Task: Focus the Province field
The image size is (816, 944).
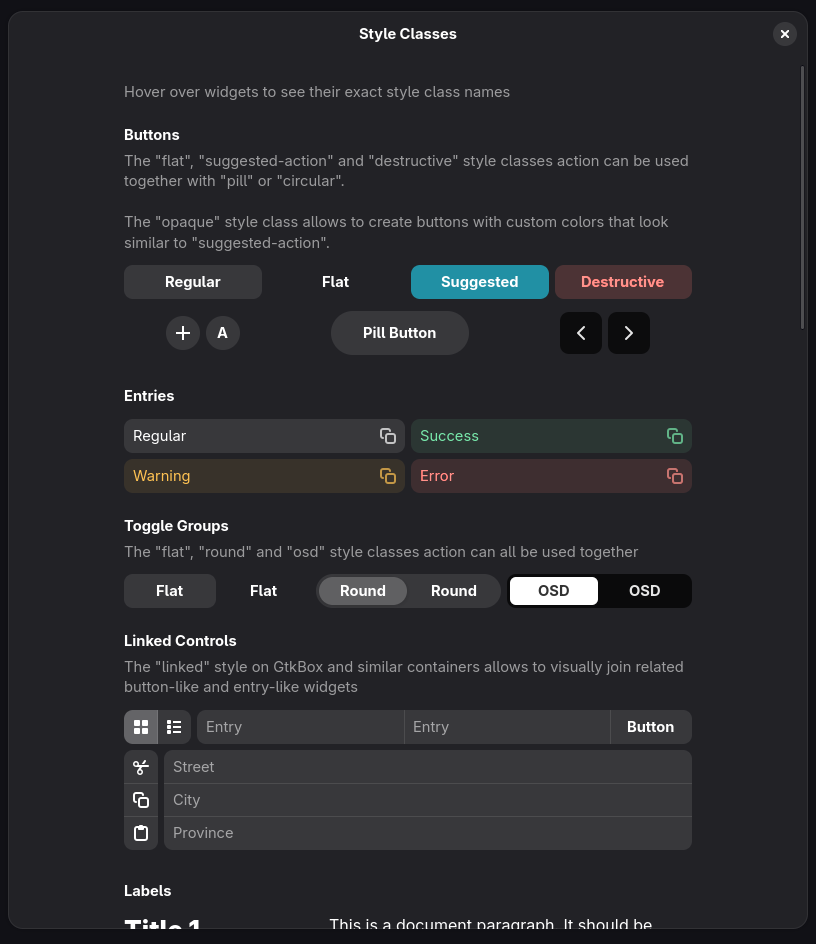Action: click(x=428, y=833)
